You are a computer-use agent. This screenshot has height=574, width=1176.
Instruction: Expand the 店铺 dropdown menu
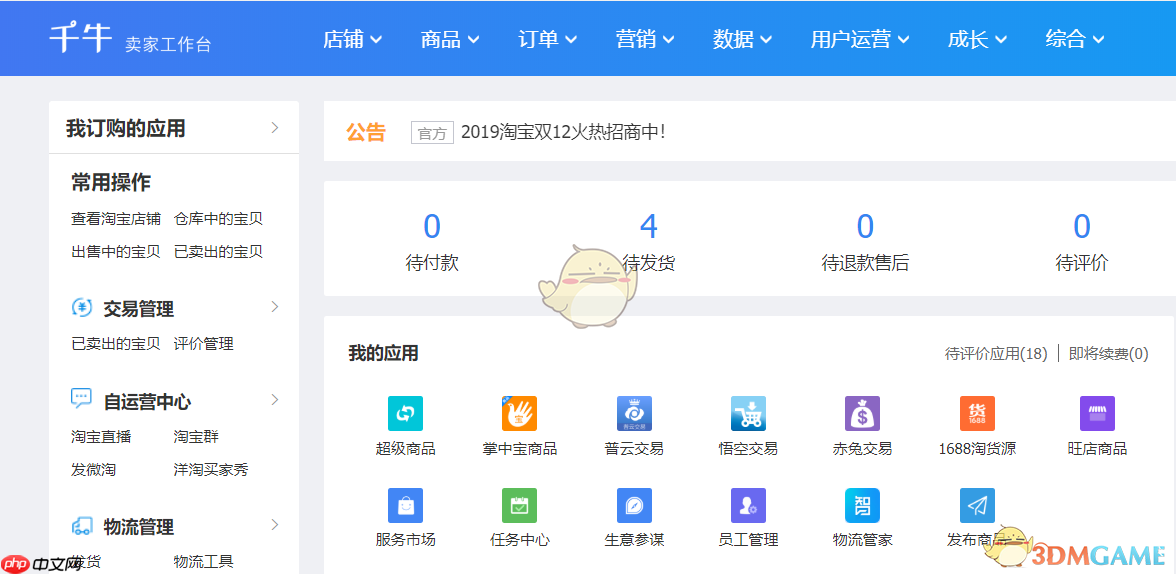point(352,39)
